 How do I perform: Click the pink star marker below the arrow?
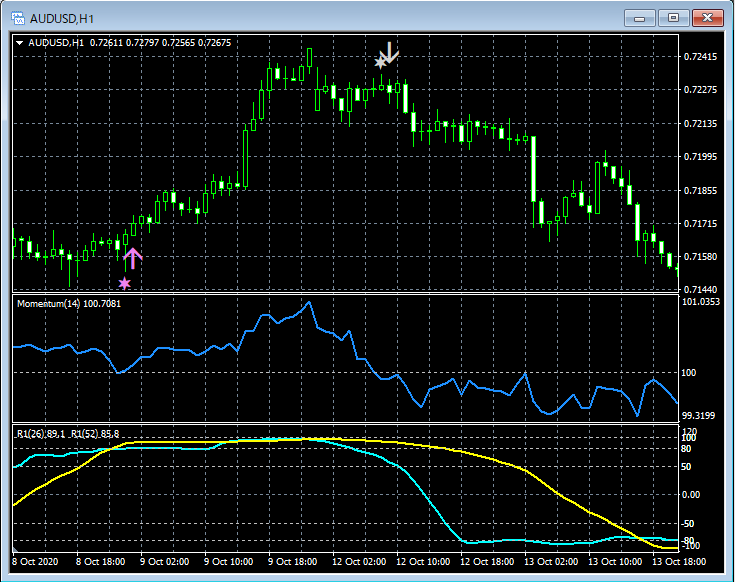[125, 284]
